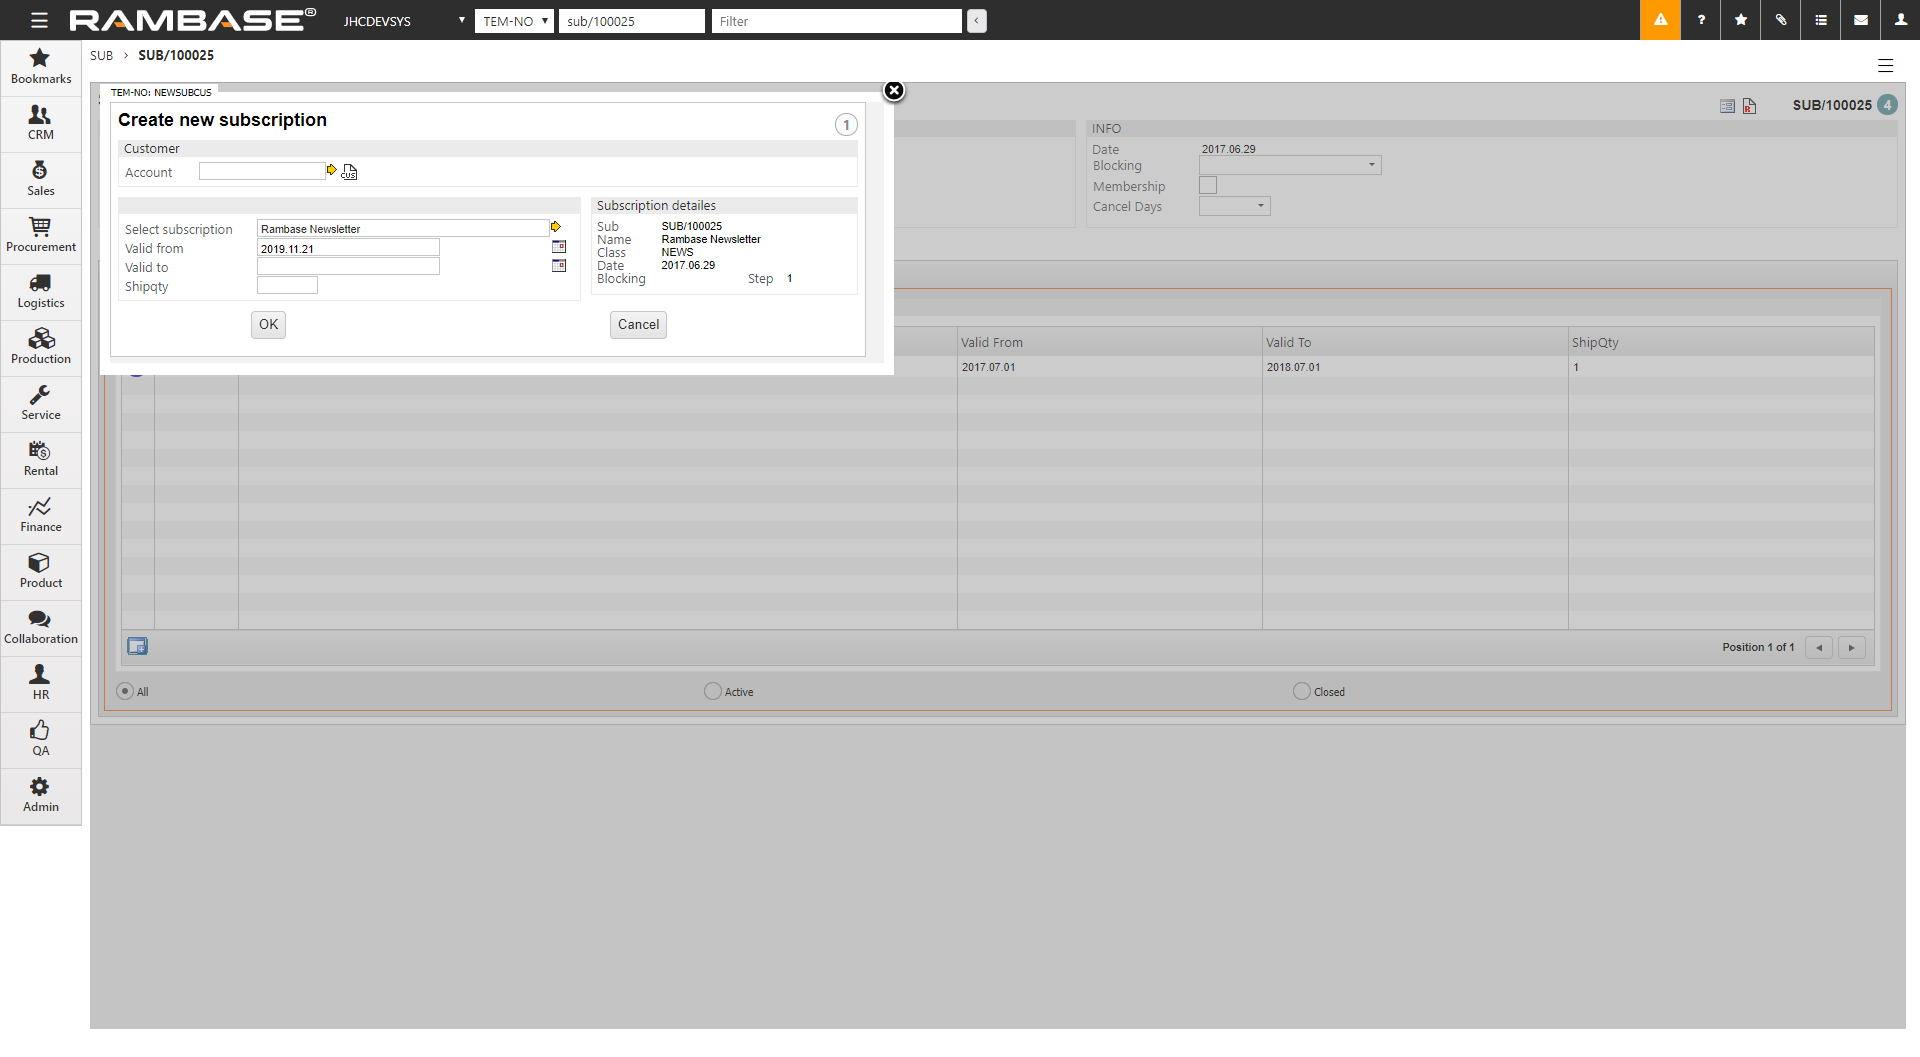
Task: Open the alert warning notifications icon
Action: click(x=1660, y=20)
